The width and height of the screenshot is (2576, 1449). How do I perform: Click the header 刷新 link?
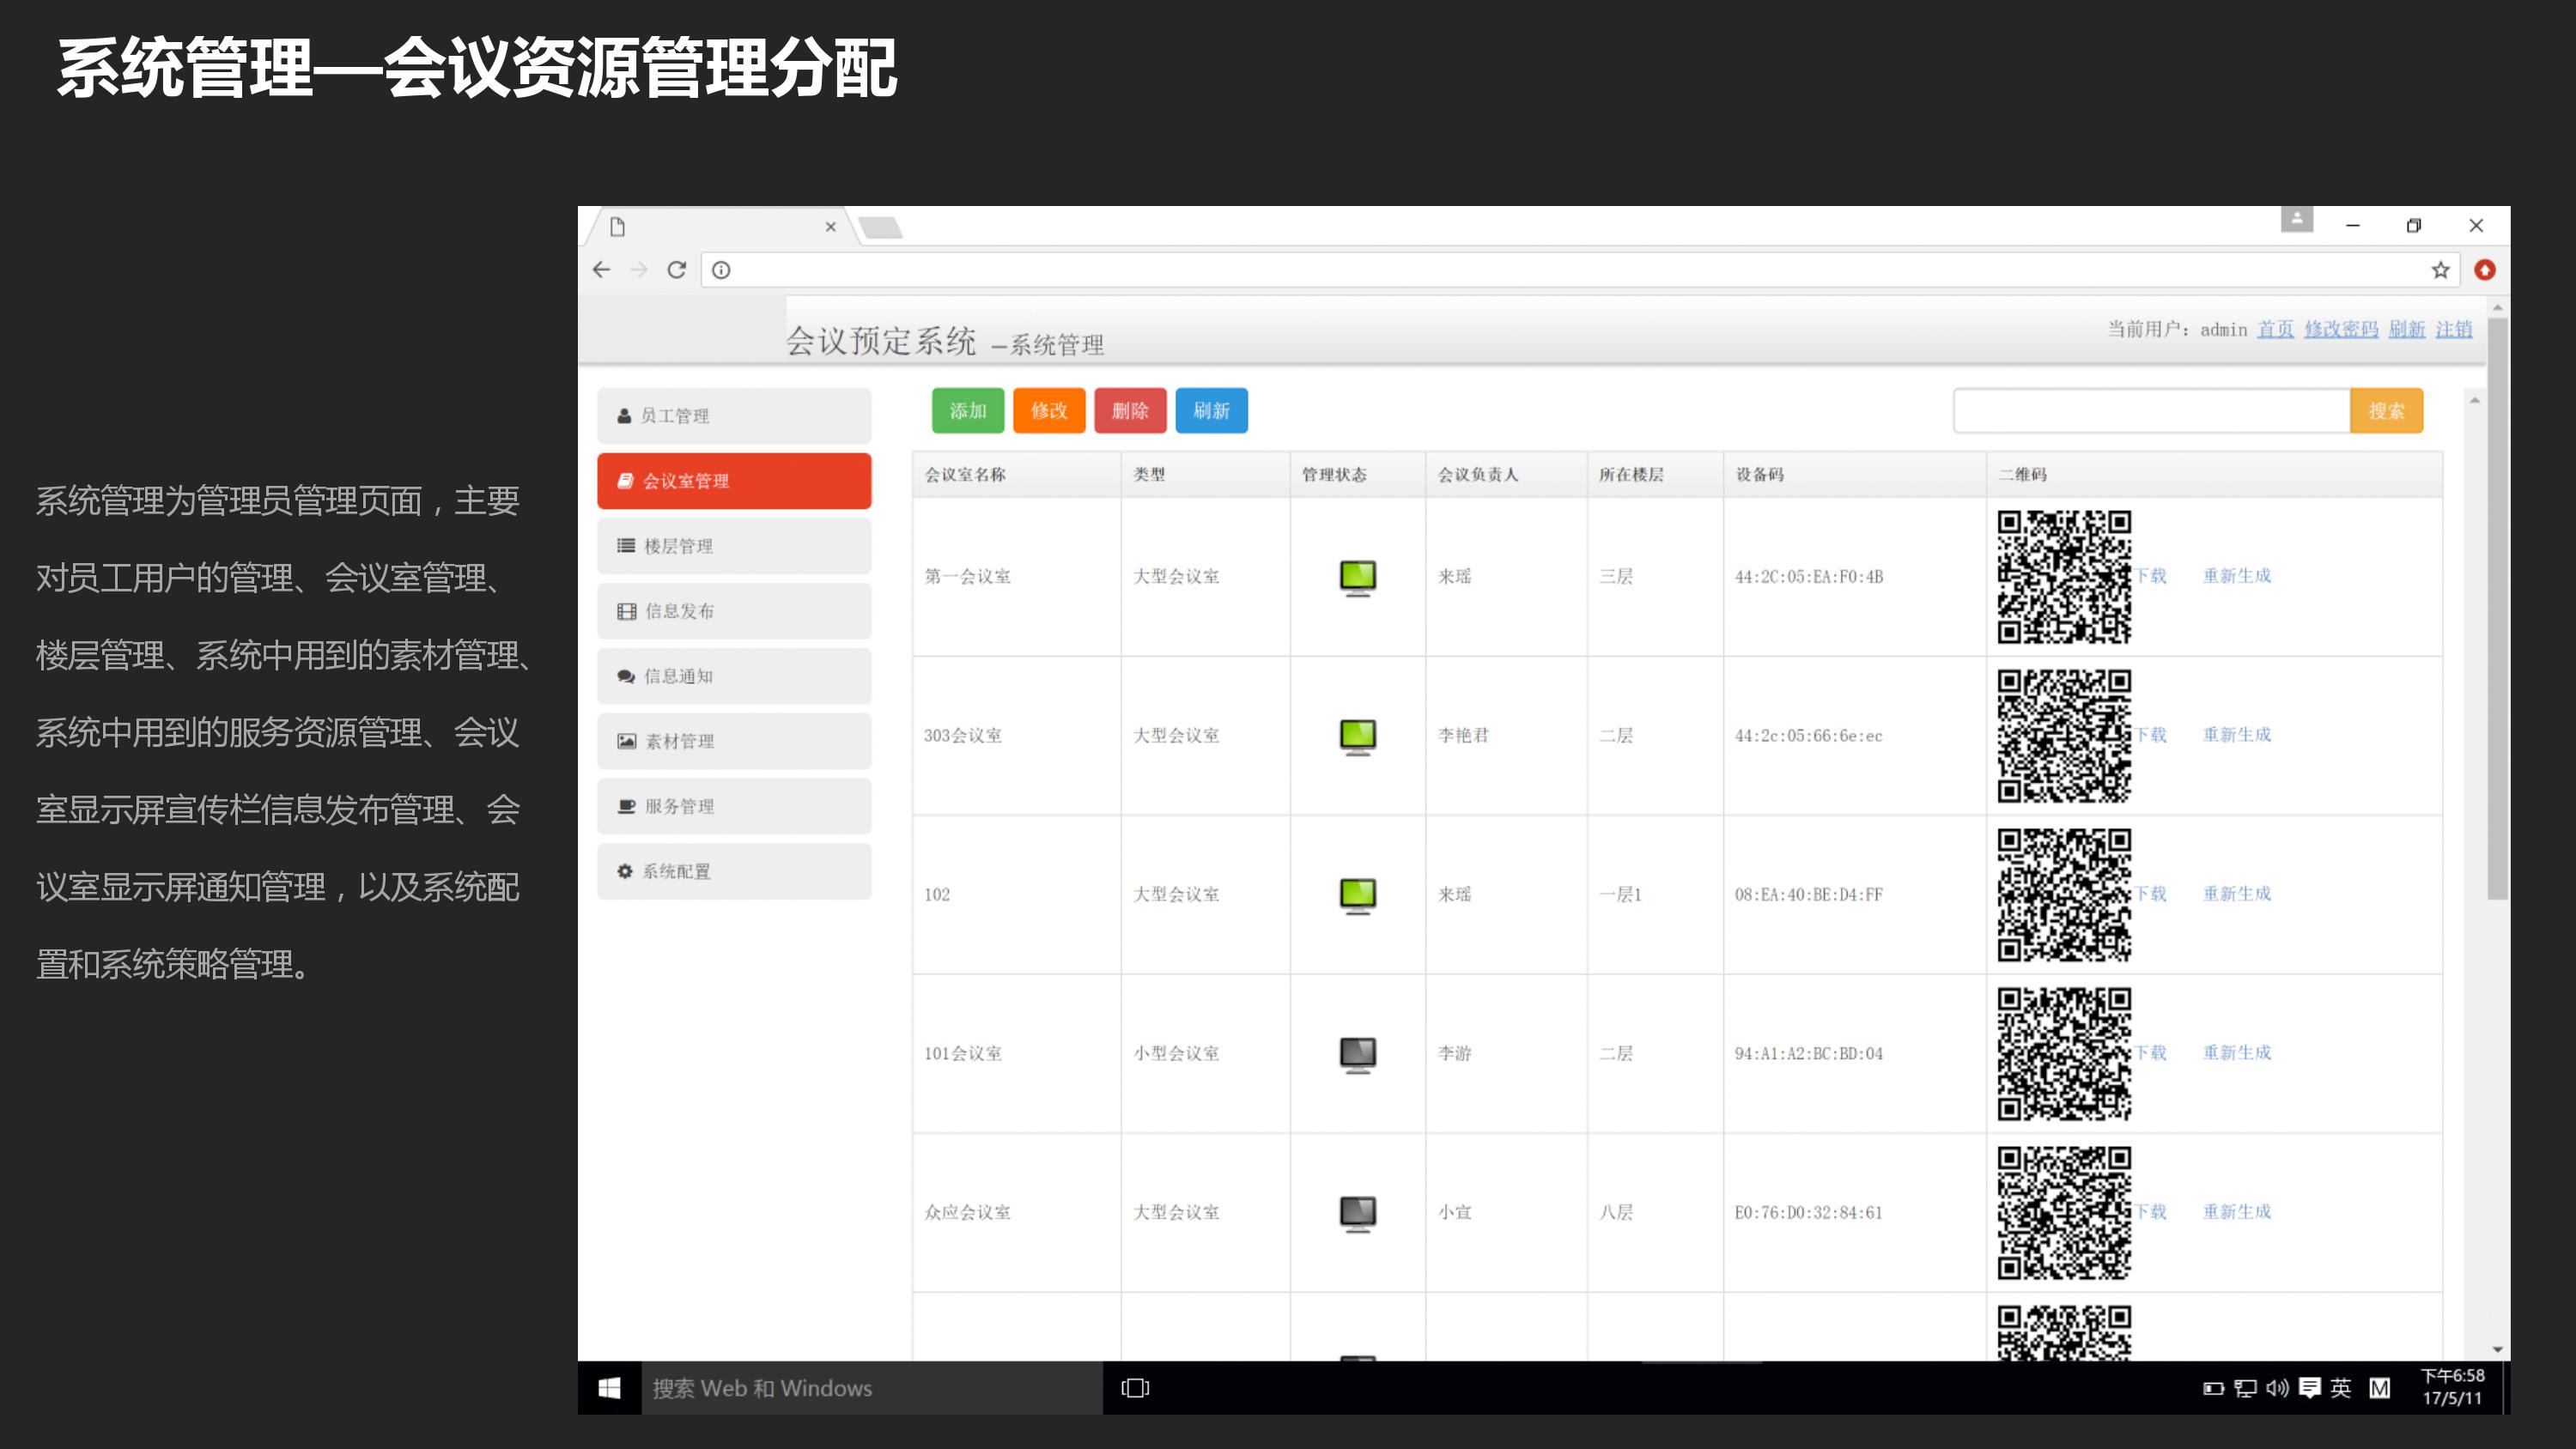tap(2407, 329)
